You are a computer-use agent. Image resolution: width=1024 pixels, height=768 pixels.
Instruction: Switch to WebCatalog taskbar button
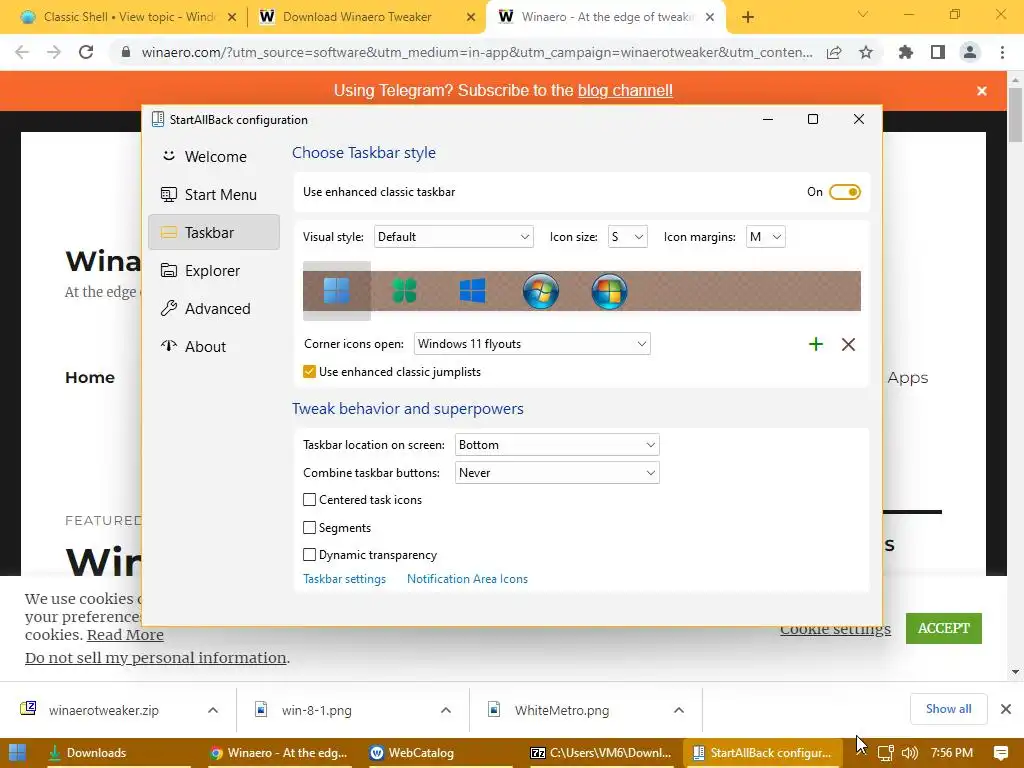coord(441,753)
